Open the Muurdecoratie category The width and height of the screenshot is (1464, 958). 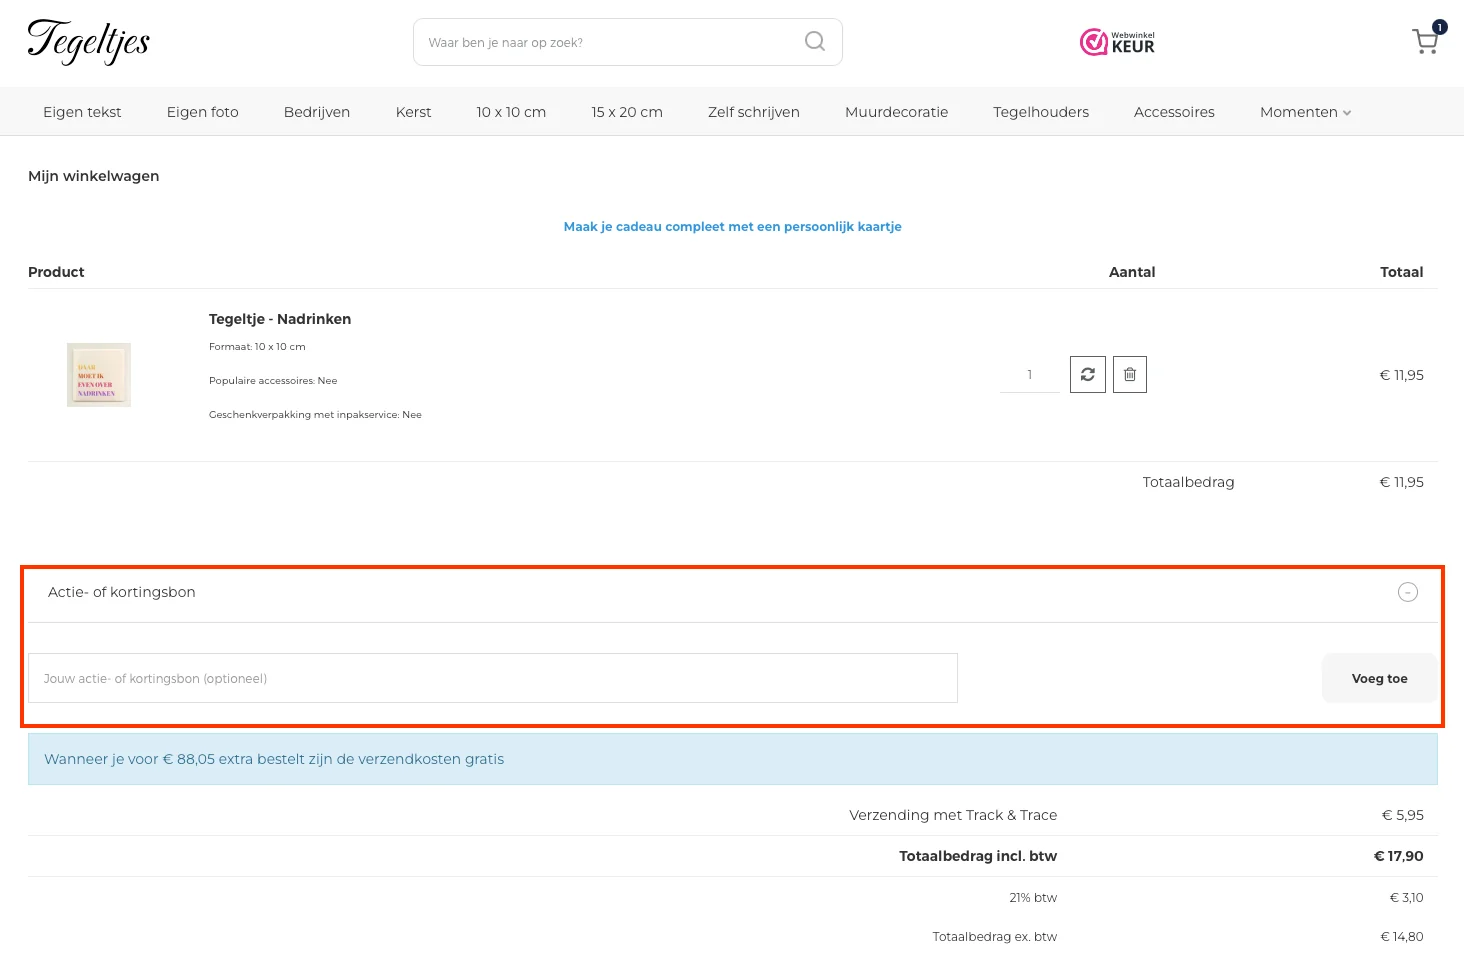tap(896, 112)
